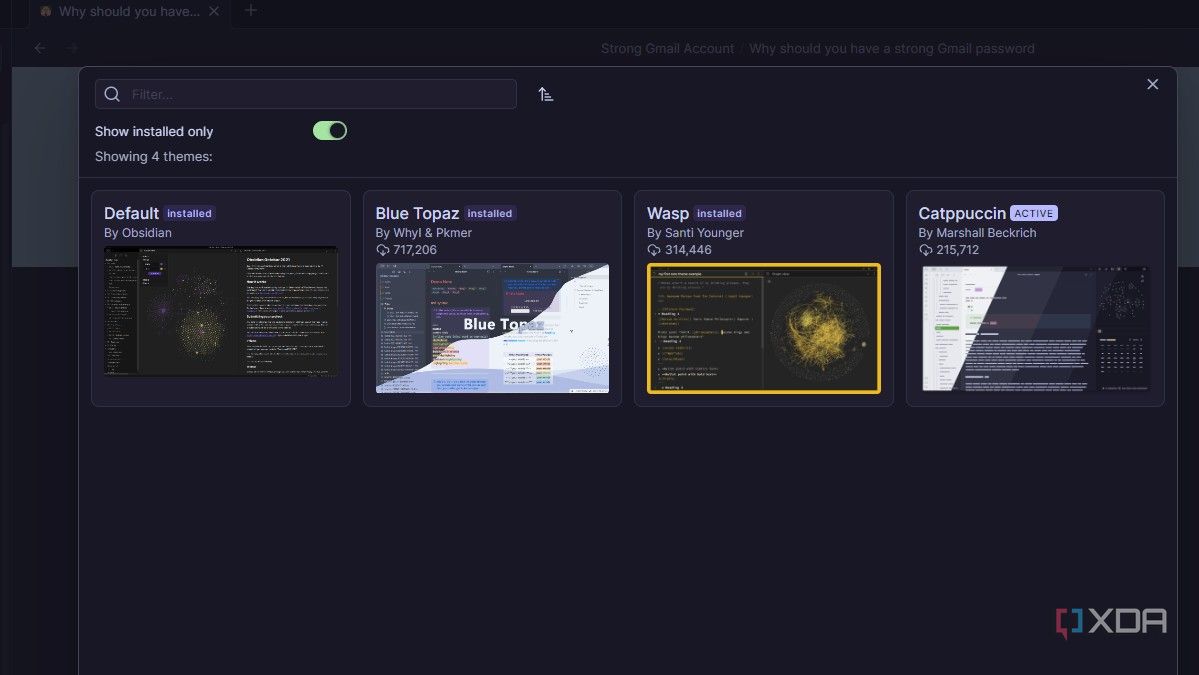Open a new tab with plus icon
Viewport: 1199px width, 675px height.
(x=250, y=11)
